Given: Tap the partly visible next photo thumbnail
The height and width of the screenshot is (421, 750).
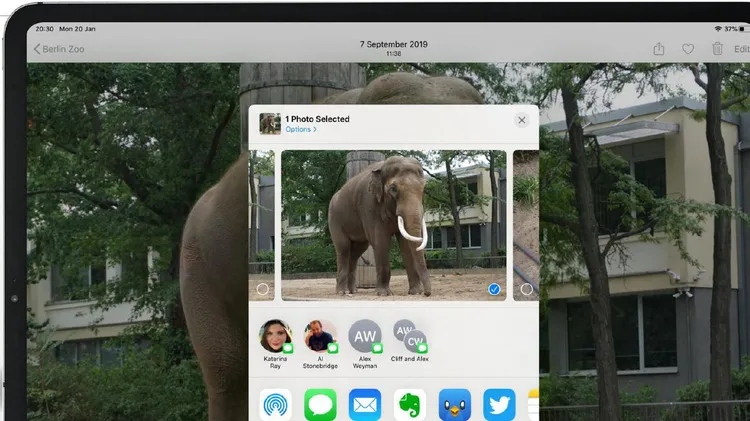Looking at the screenshot, I should [526, 225].
